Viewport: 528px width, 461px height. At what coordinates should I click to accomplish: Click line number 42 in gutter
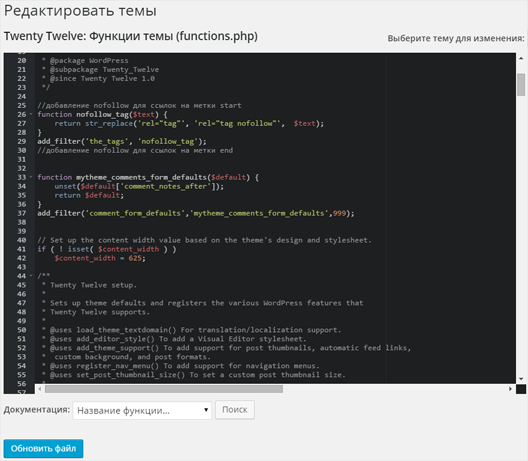pos(22,258)
